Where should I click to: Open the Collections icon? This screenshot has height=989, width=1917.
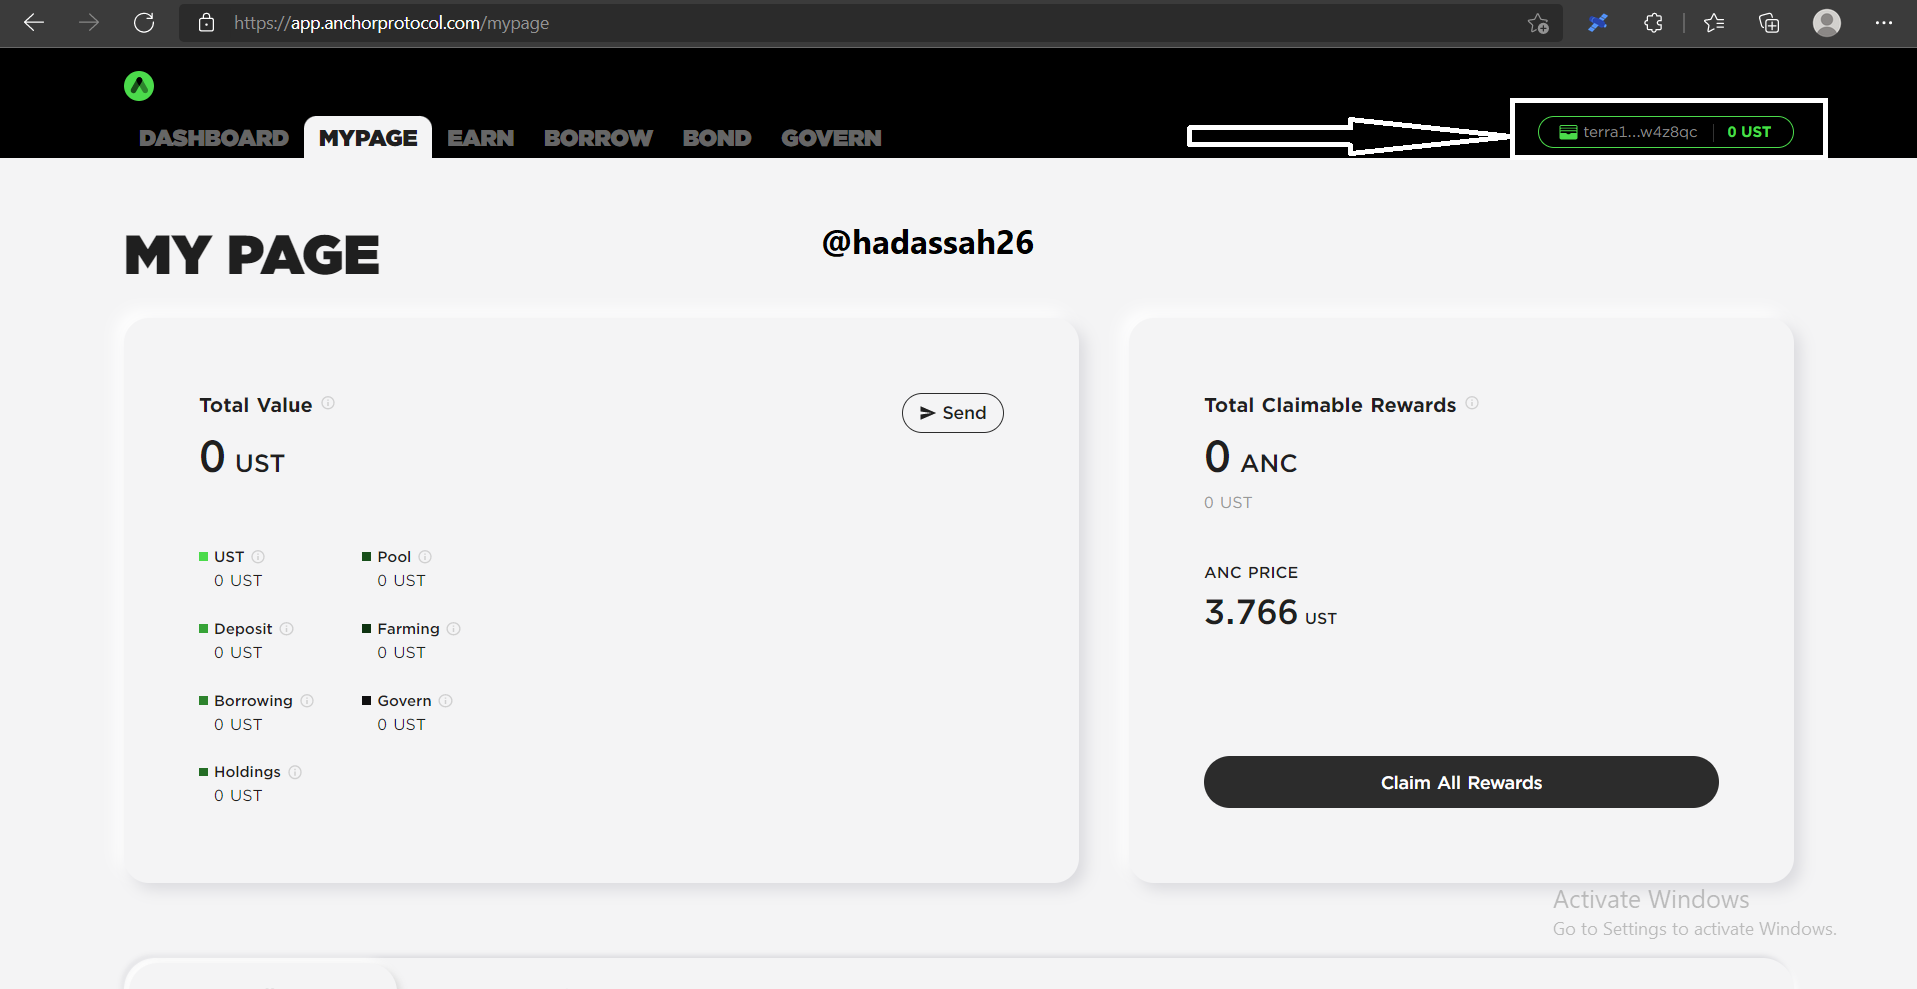pos(1769,22)
